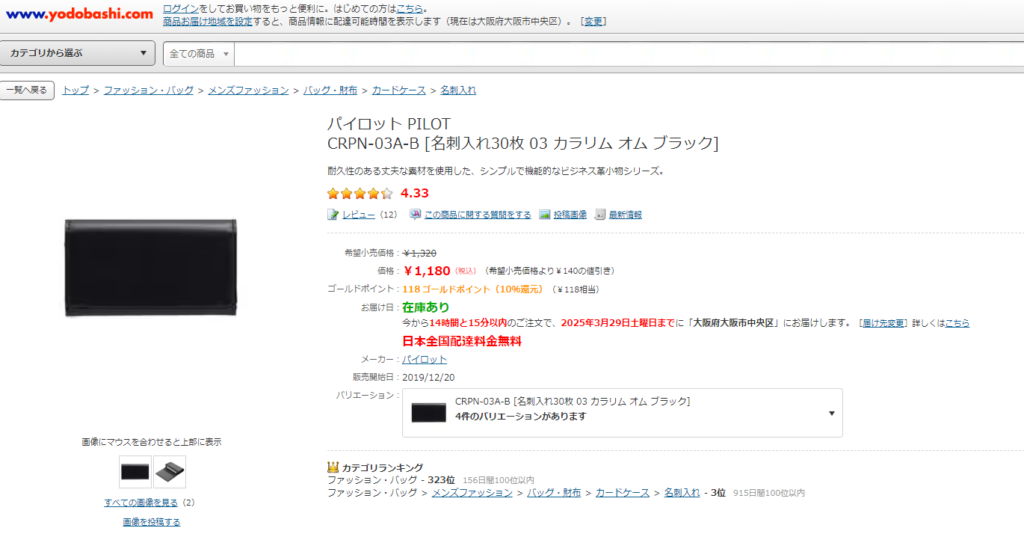Click the product question icon
Image resolution: width=1024 pixels, height=537 pixels.
[415, 214]
